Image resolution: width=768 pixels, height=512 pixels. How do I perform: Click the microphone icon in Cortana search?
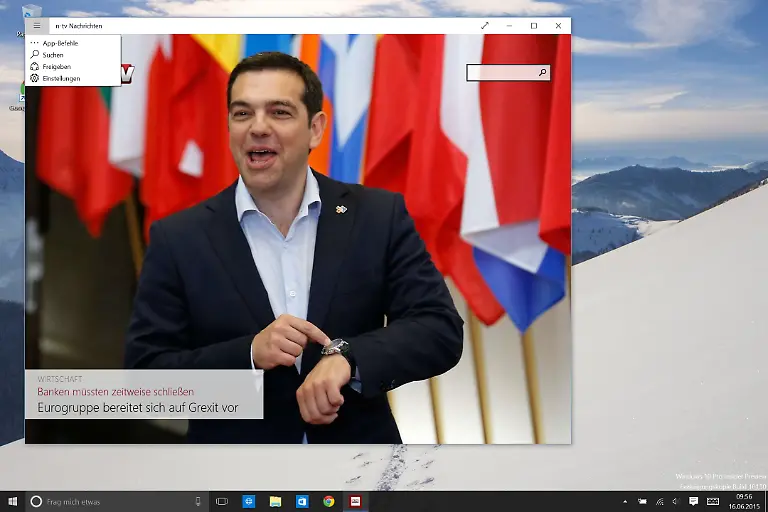point(198,501)
